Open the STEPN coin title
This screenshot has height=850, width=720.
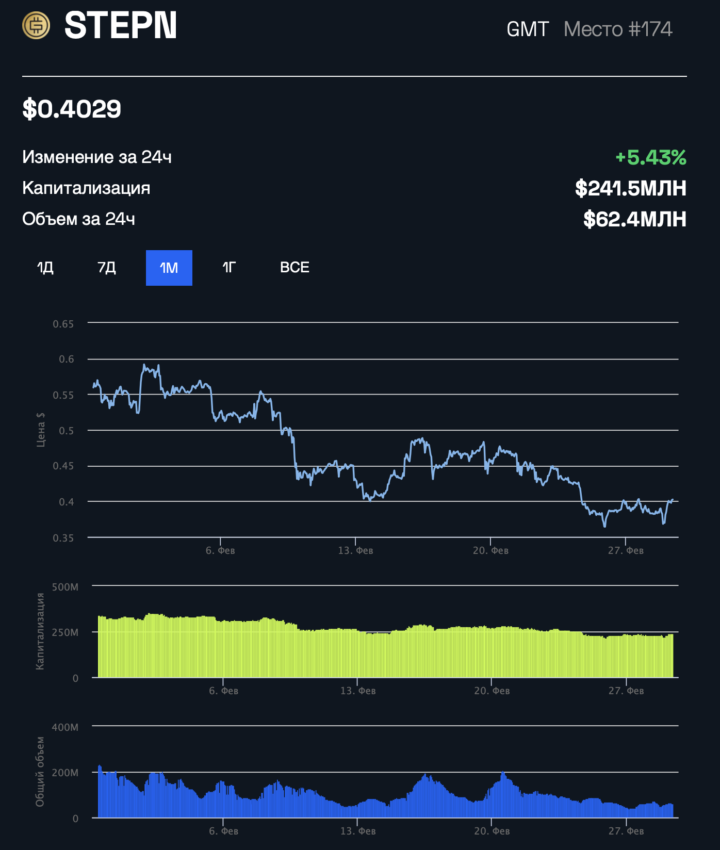point(120,25)
